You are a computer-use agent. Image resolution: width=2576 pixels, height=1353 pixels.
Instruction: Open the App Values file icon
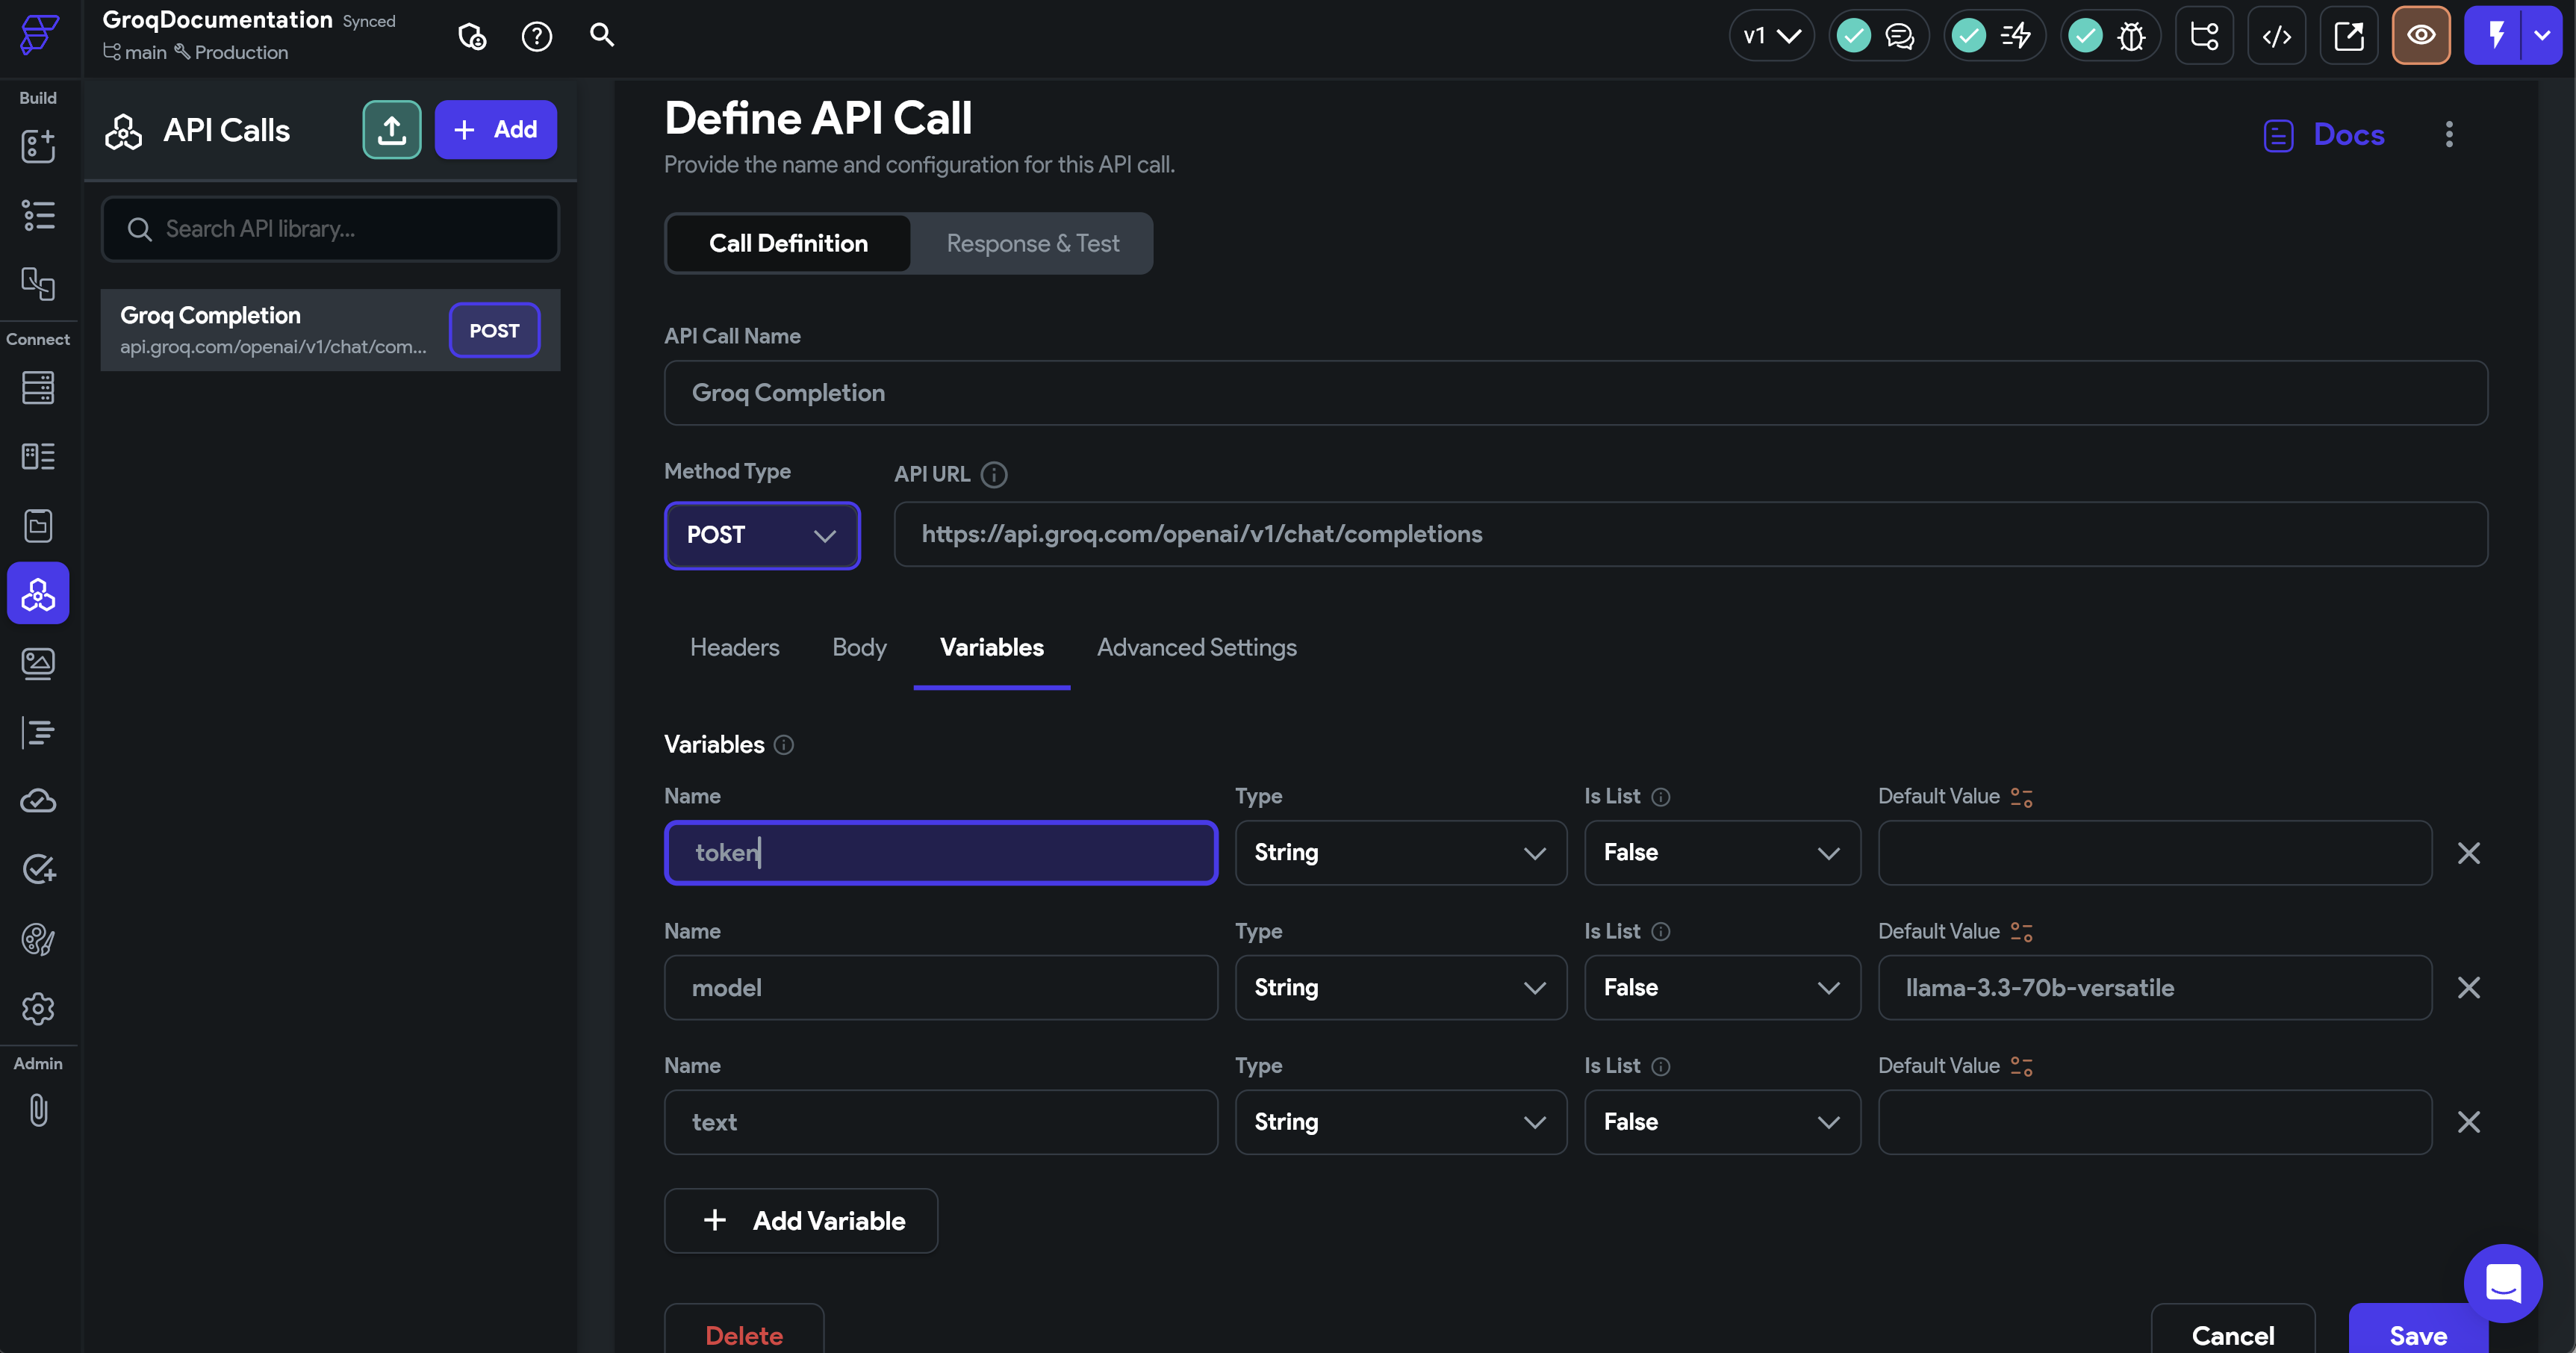(x=38, y=526)
